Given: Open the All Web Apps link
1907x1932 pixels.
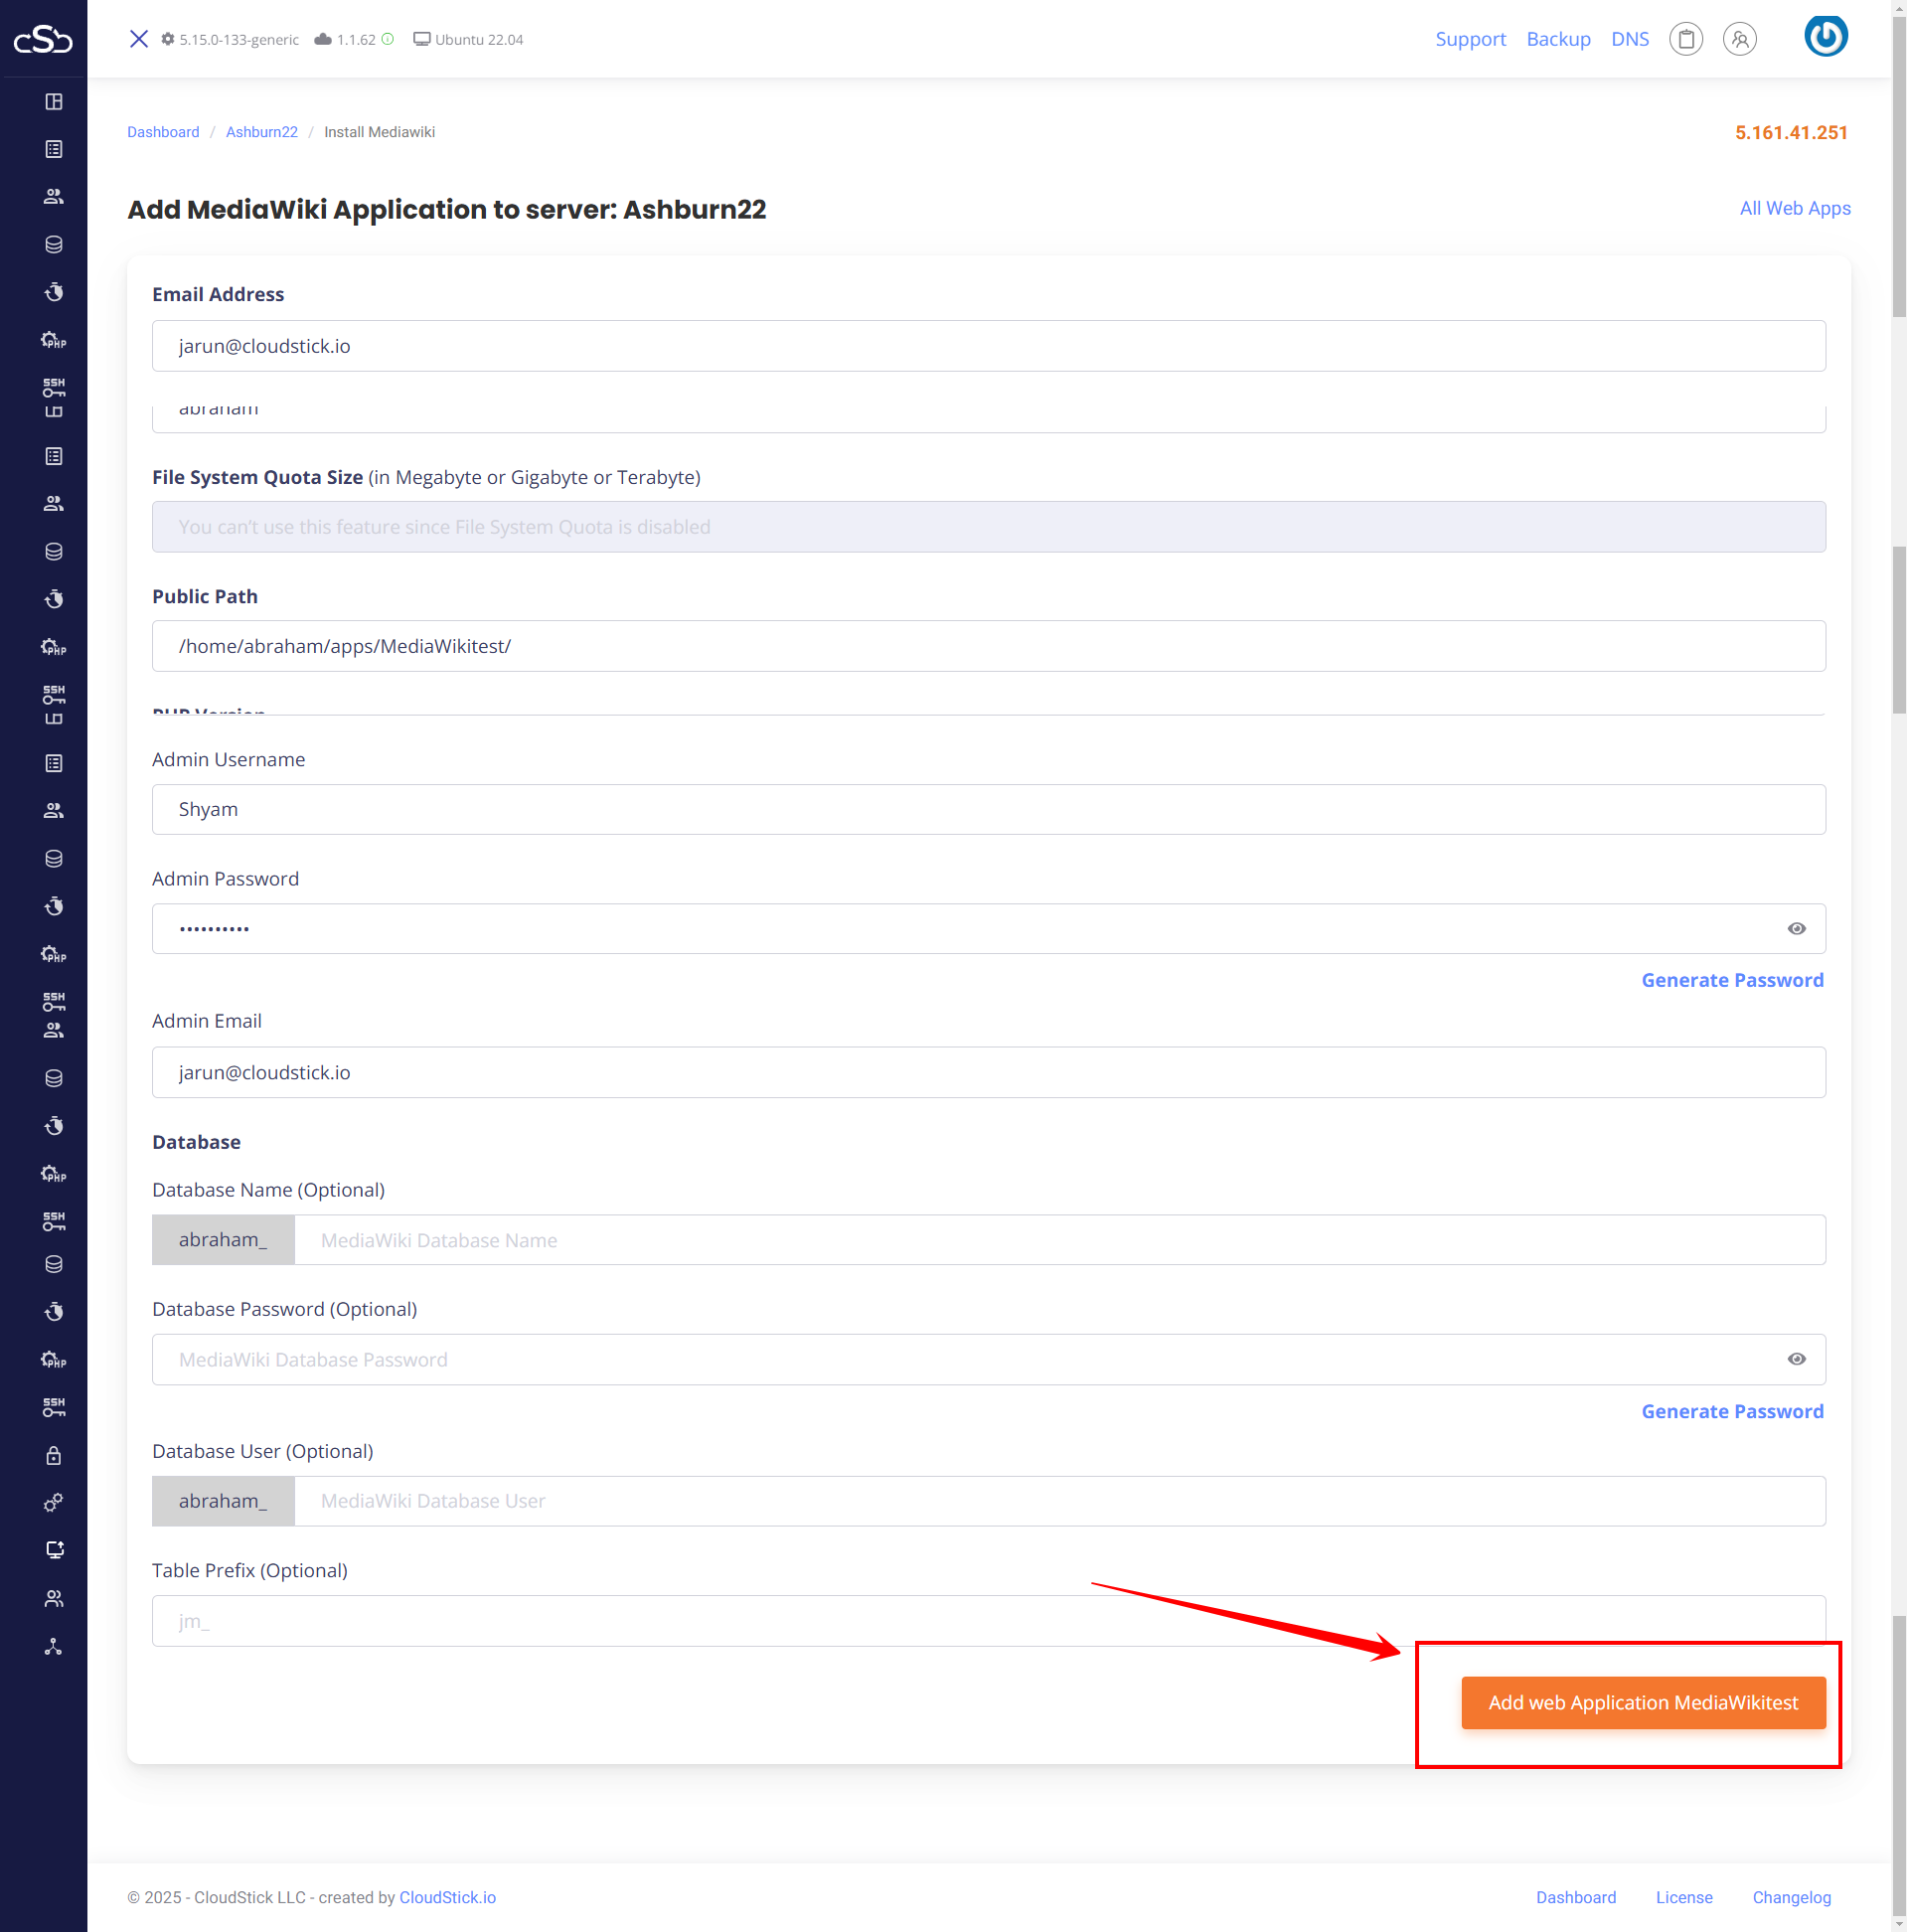Looking at the screenshot, I should pyautogui.click(x=1794, y=208).
